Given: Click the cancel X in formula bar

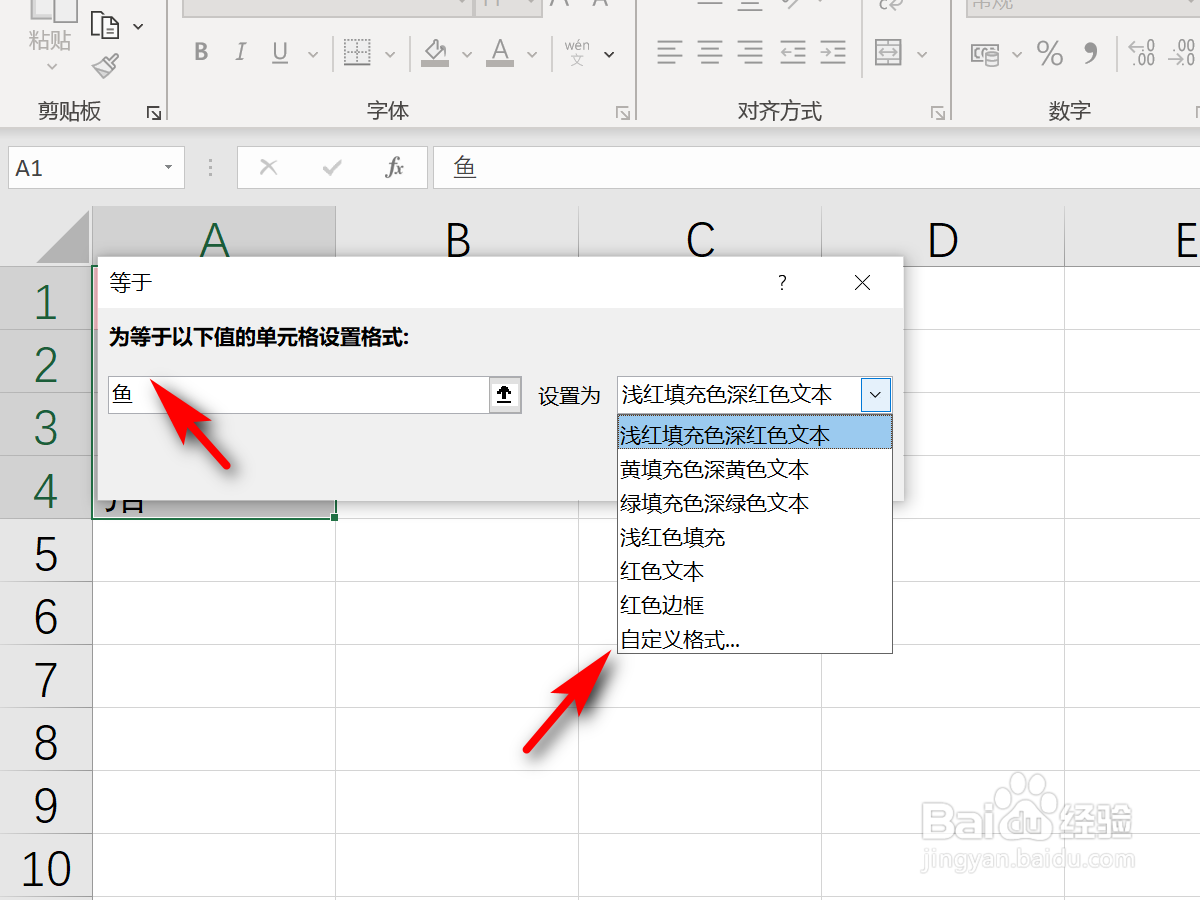Looking at the screenshot, I should click(268, 167).
